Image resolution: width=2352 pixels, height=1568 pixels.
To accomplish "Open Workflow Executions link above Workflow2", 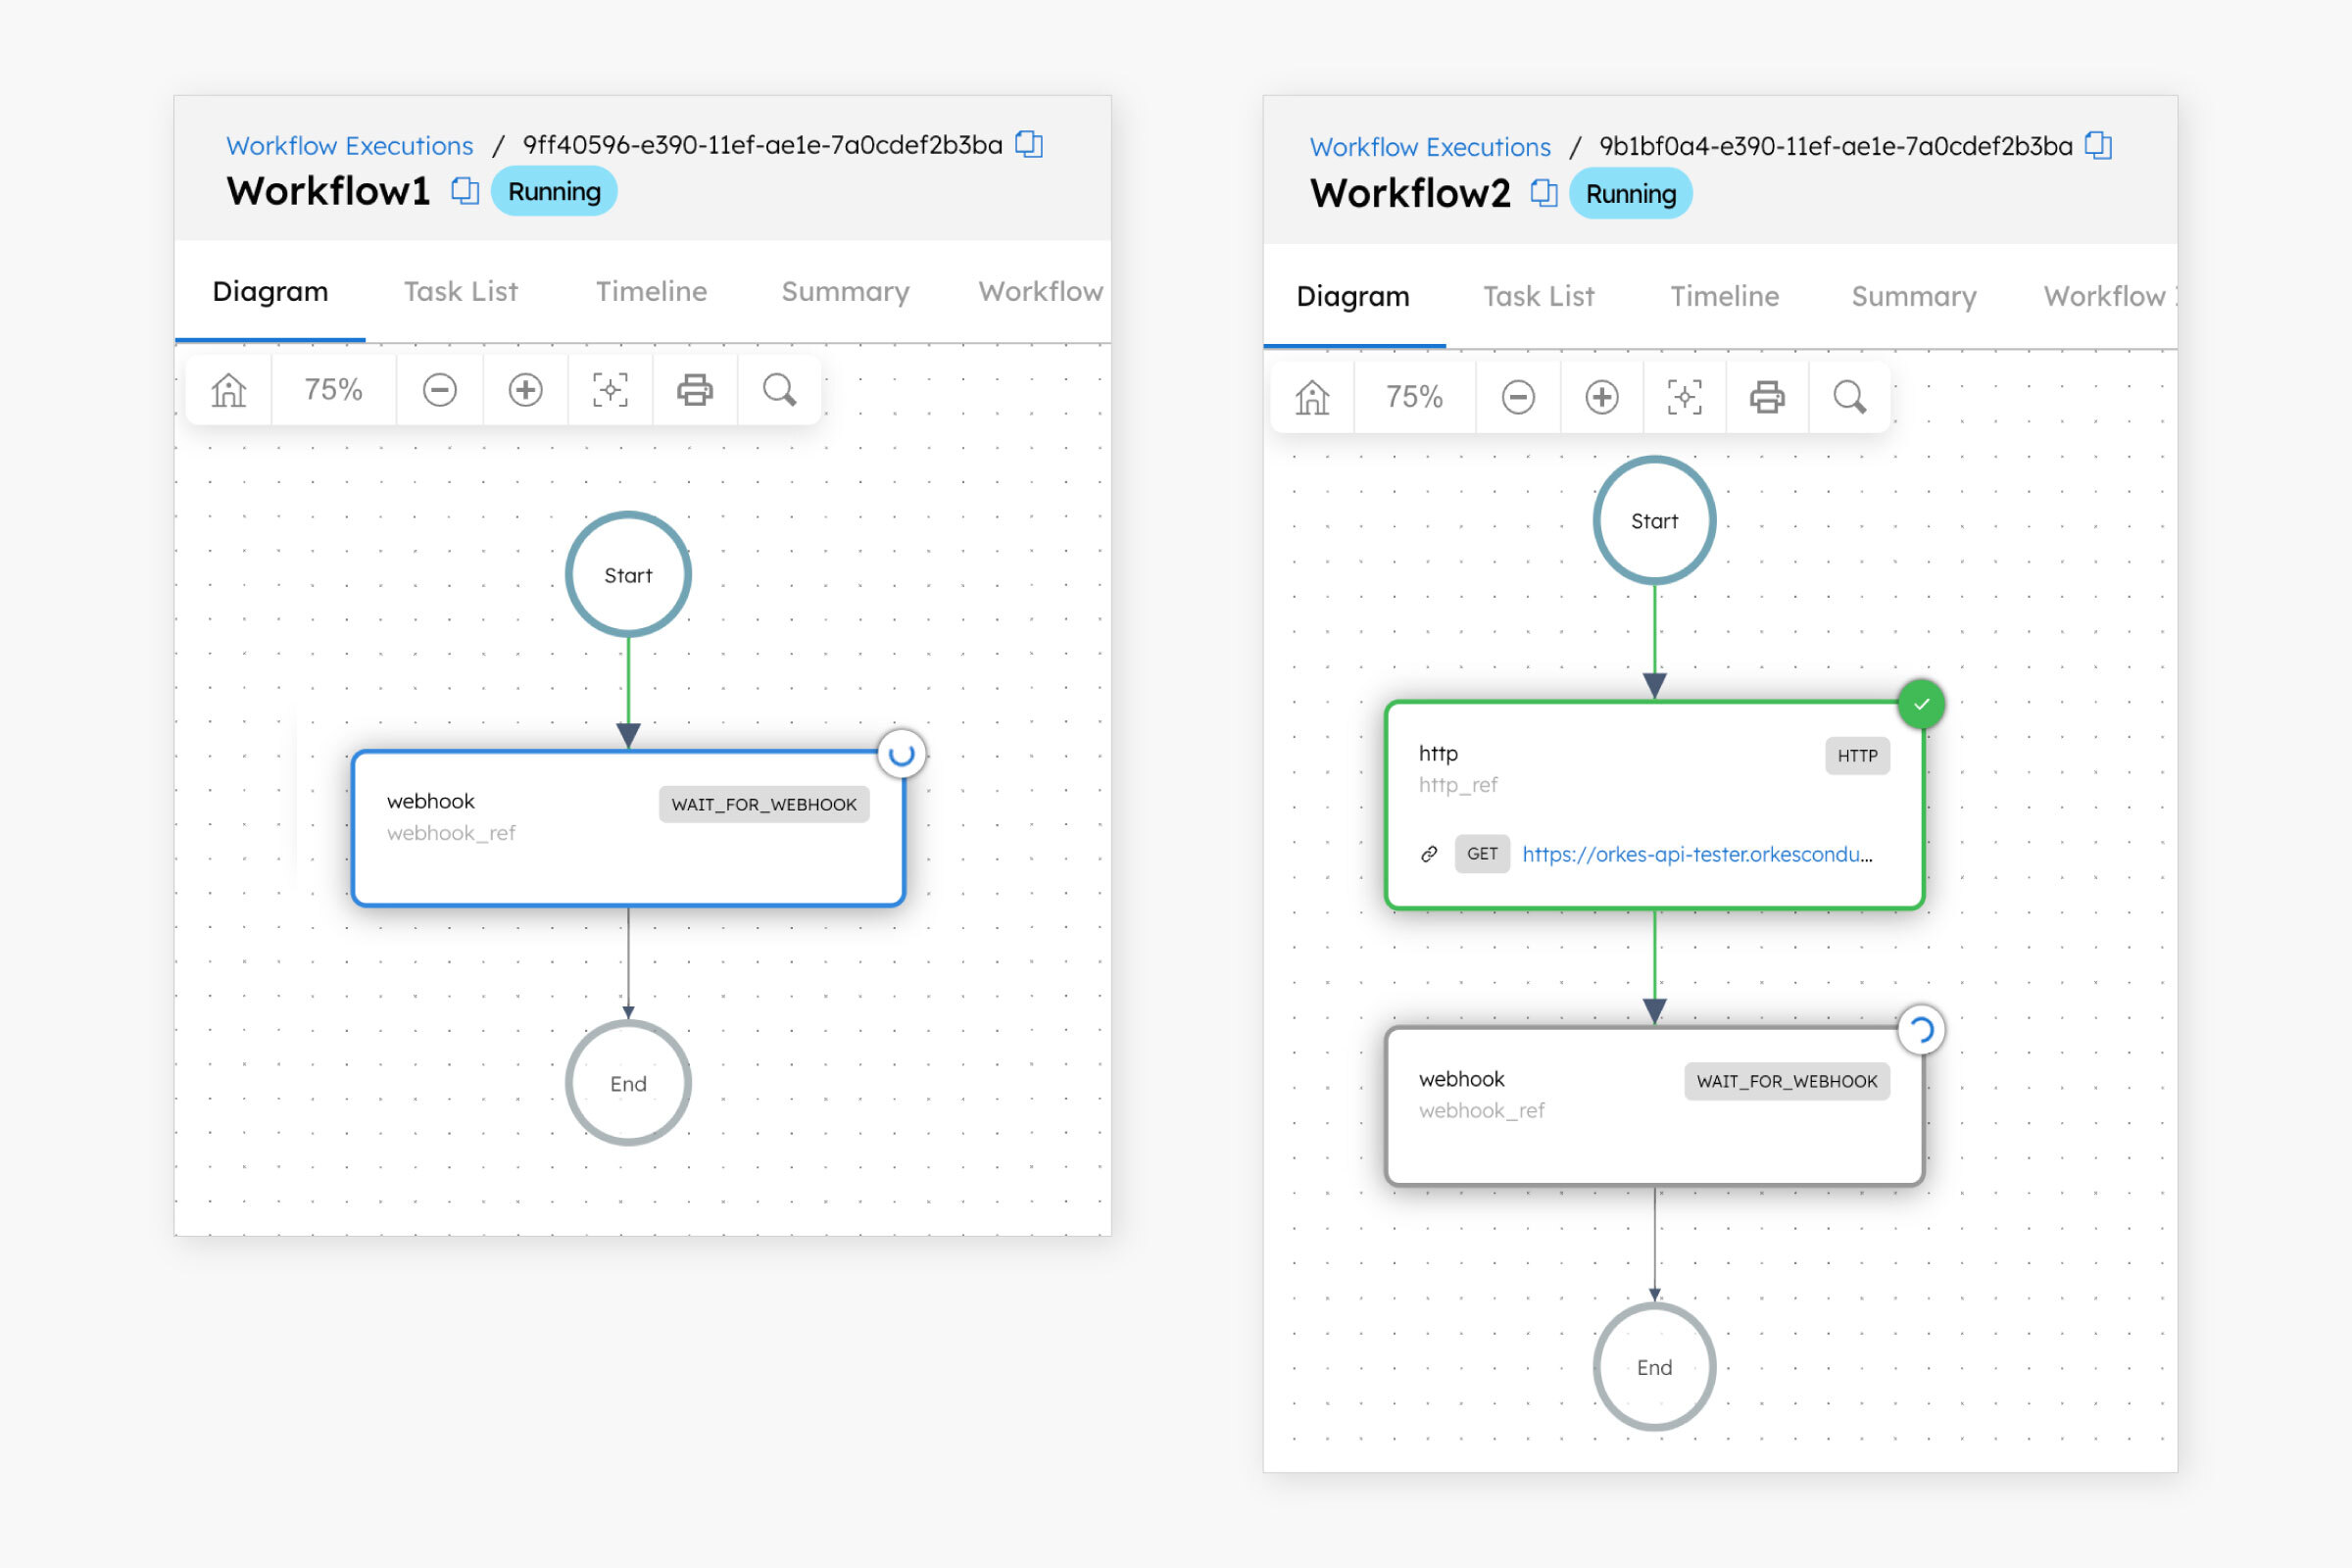I will point(1430,147).
